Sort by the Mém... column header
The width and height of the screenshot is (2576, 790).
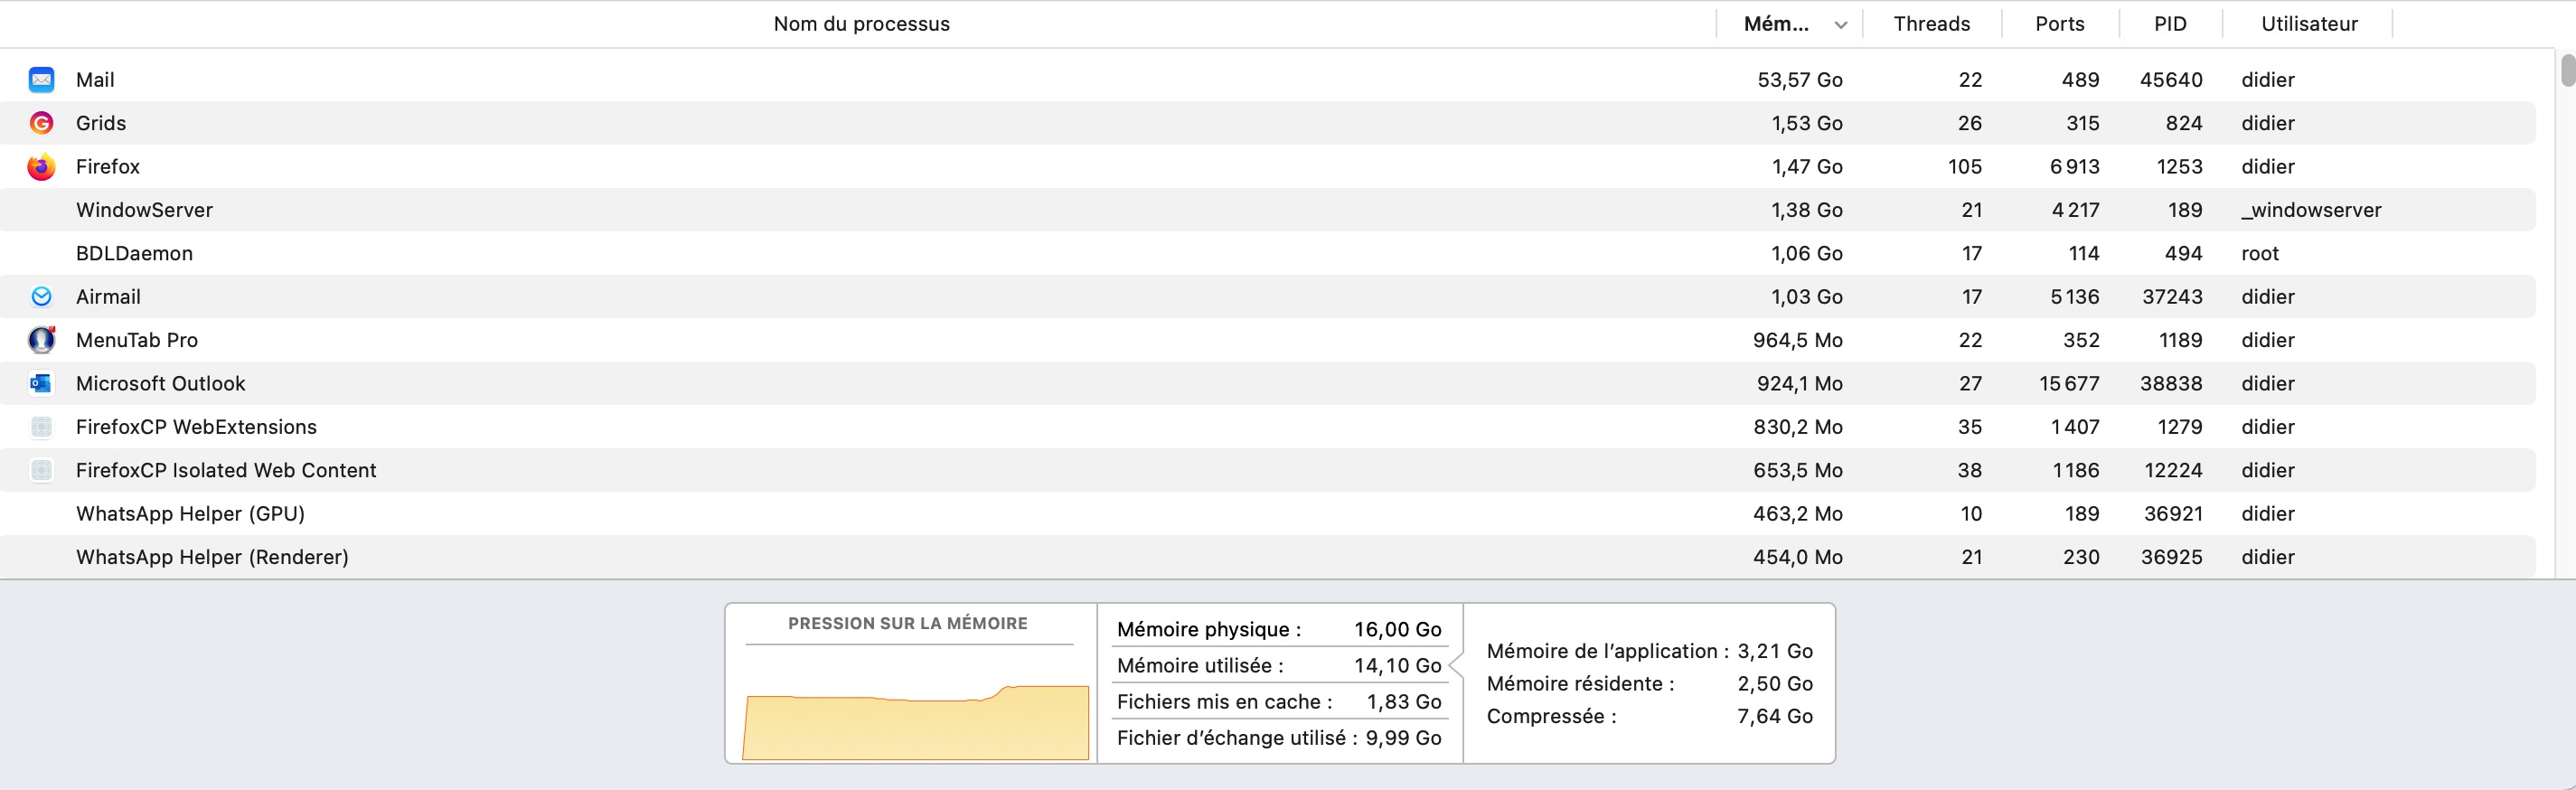click(x=1789, y=24)
